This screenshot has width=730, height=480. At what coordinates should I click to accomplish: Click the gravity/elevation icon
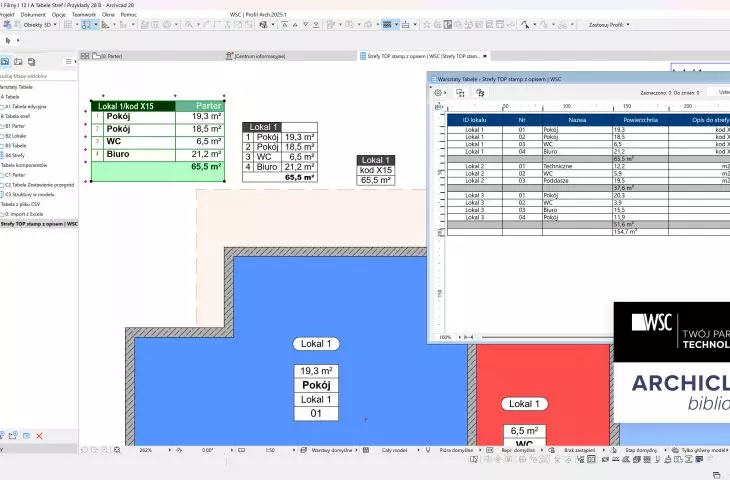pos(406,25)
